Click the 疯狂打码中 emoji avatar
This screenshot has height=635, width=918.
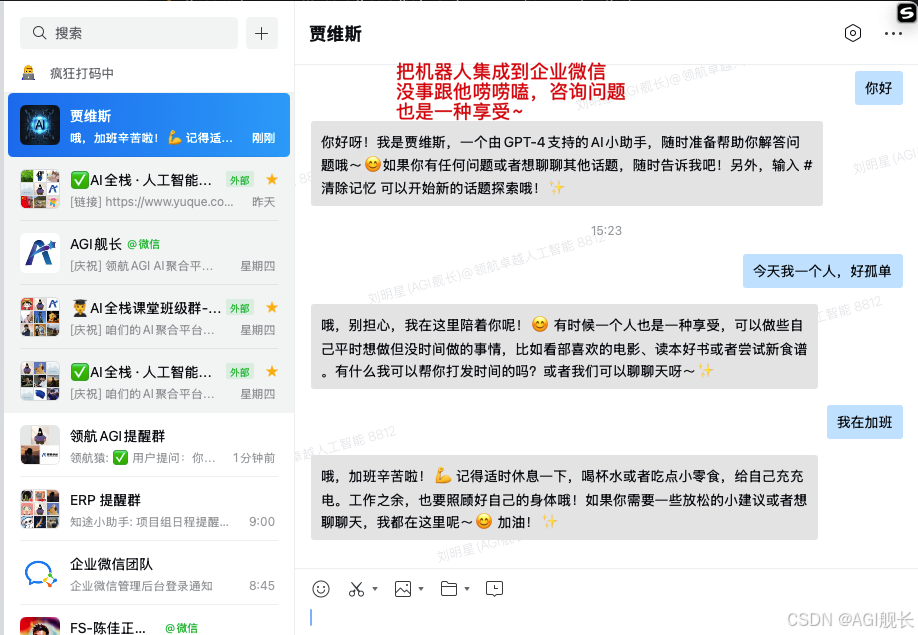click(29, 73)
